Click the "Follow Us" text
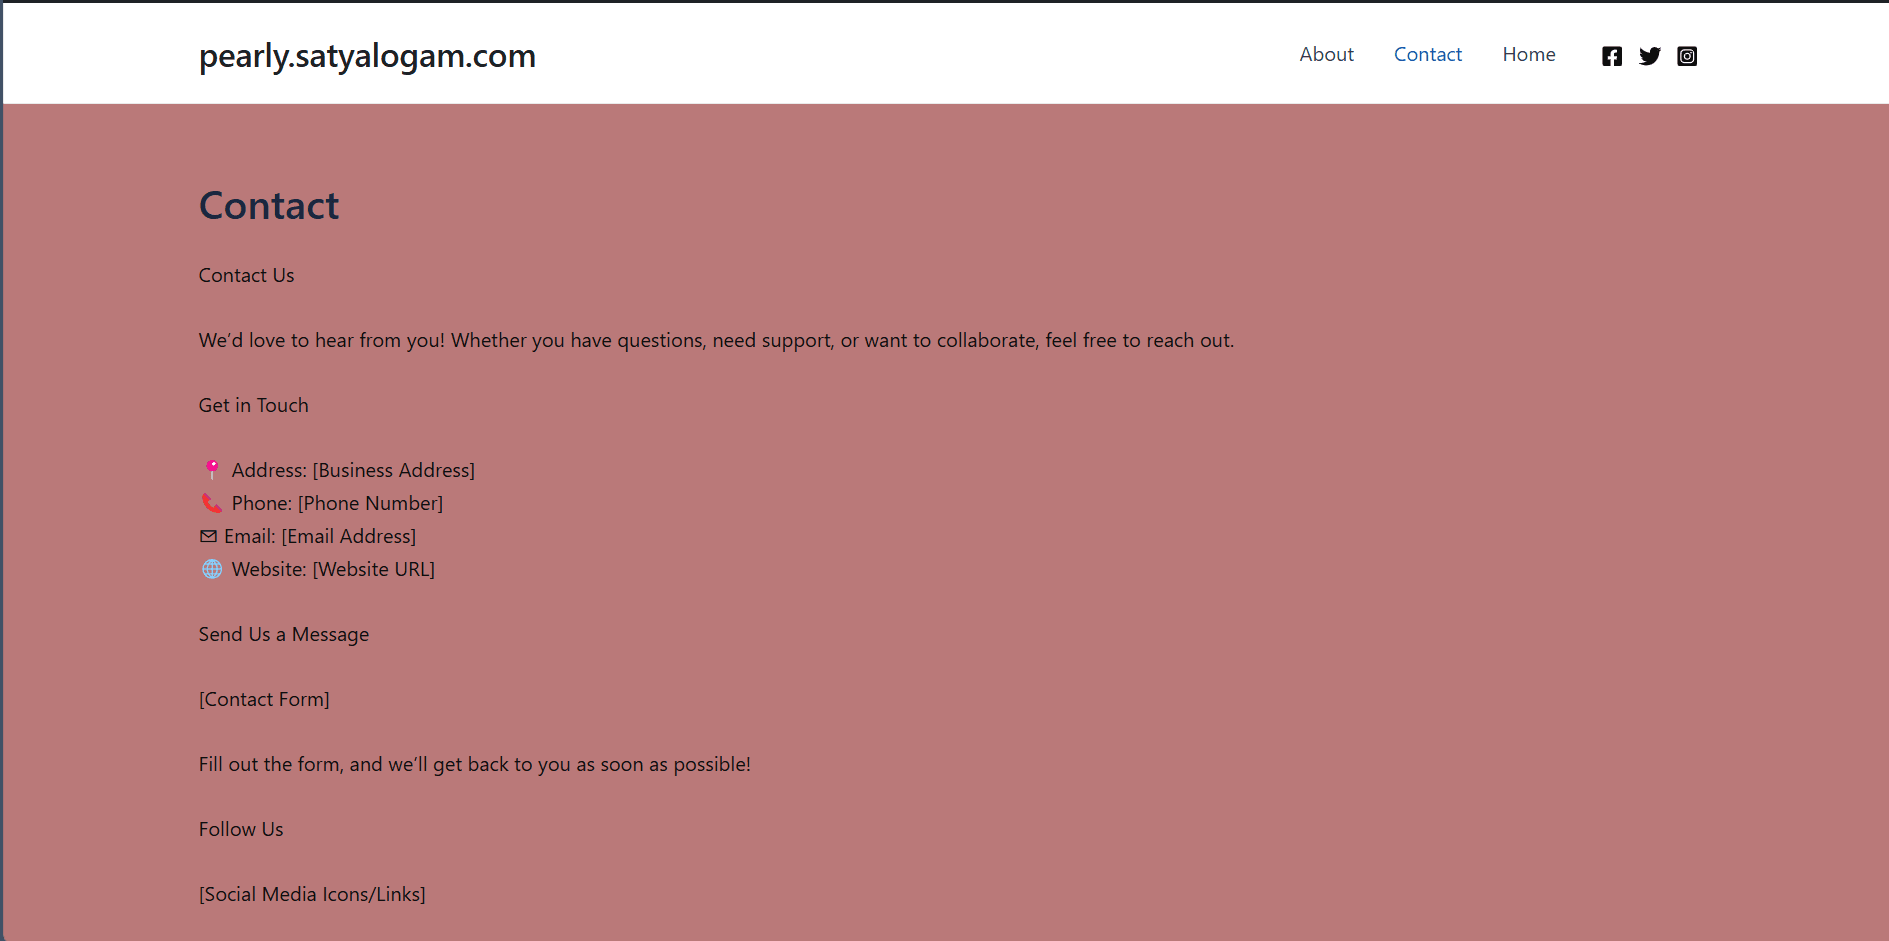Viewport: 1889px width, 941px height. tap(241, 830)
